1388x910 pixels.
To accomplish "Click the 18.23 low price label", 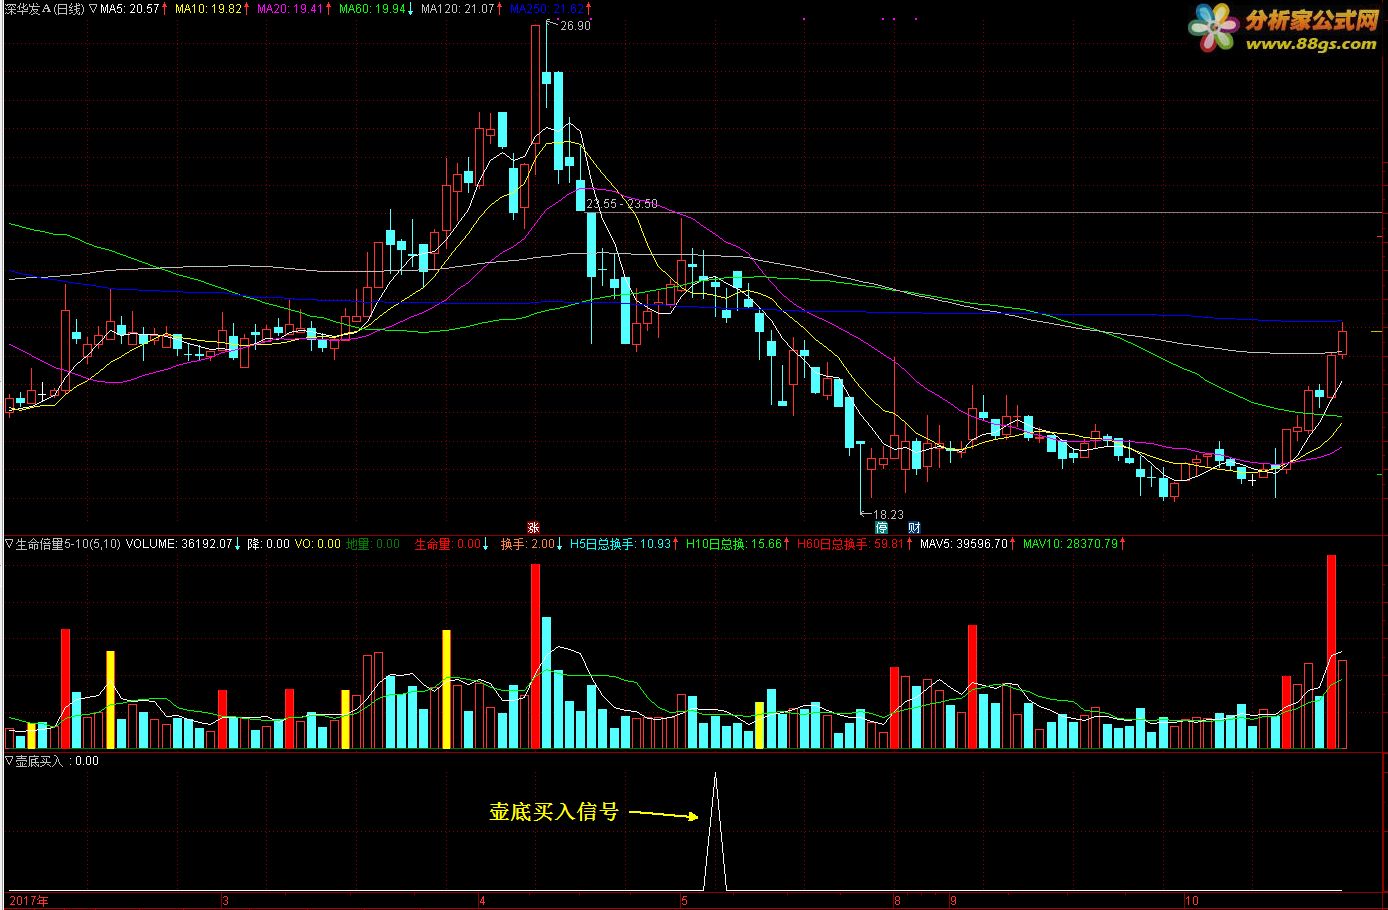I will pyautogui.click(x=887, y=514).
